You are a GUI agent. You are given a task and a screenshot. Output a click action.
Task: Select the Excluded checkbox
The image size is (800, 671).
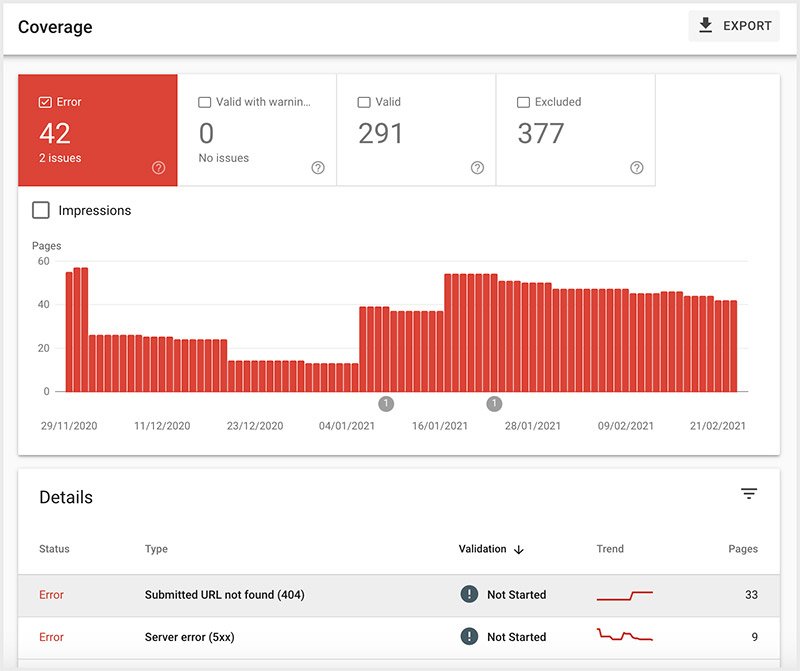click(522, 101)
